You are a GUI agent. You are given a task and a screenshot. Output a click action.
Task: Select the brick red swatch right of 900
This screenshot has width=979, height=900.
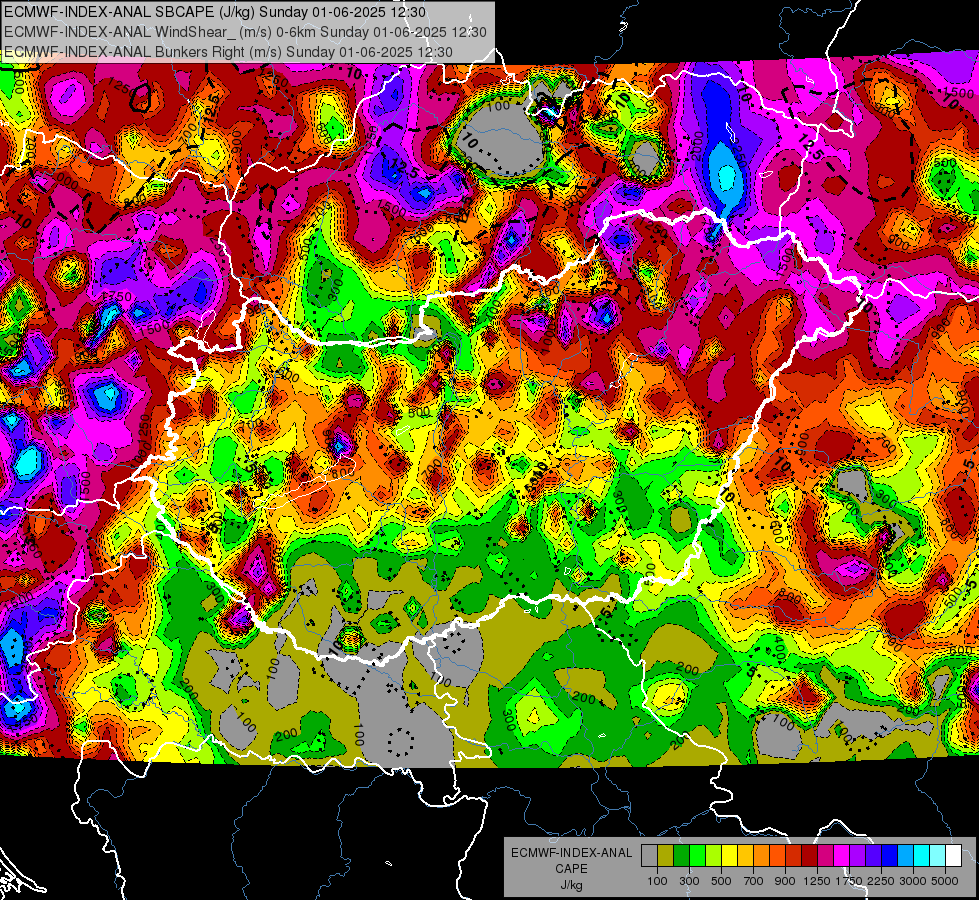click(794, 856)
